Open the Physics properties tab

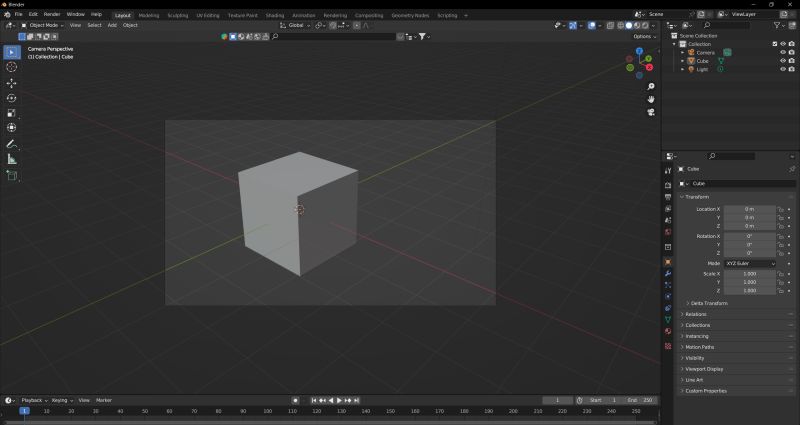668,296
